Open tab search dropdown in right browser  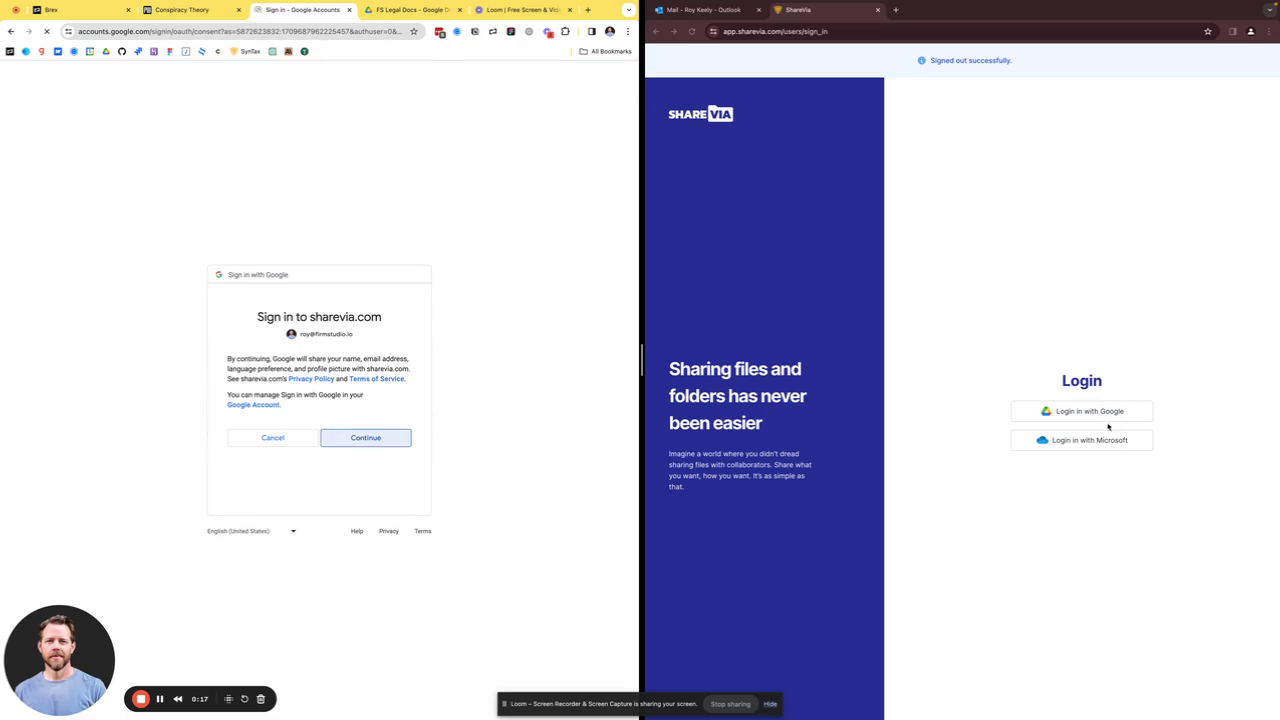tap(1270, 10)
